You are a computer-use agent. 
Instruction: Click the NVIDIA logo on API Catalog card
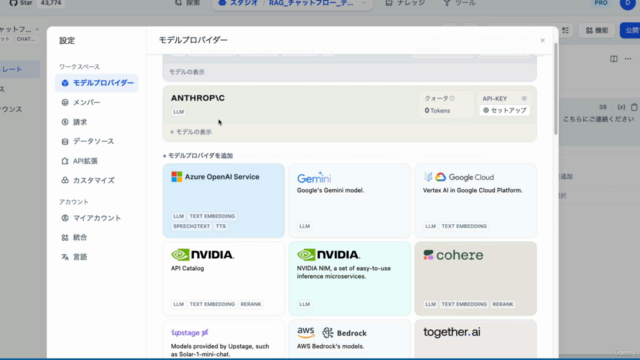(x=202, y=255)
